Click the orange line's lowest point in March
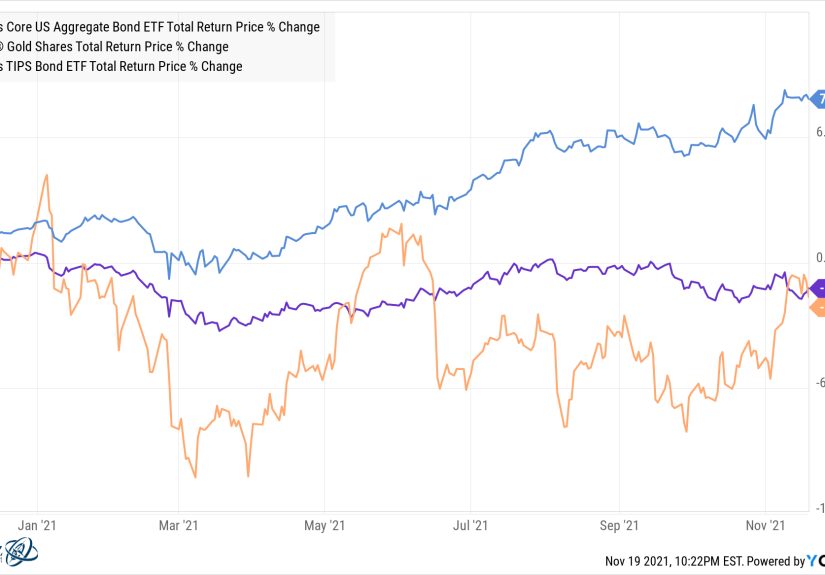Screen dimensions: 825x575 click(195, 477)
